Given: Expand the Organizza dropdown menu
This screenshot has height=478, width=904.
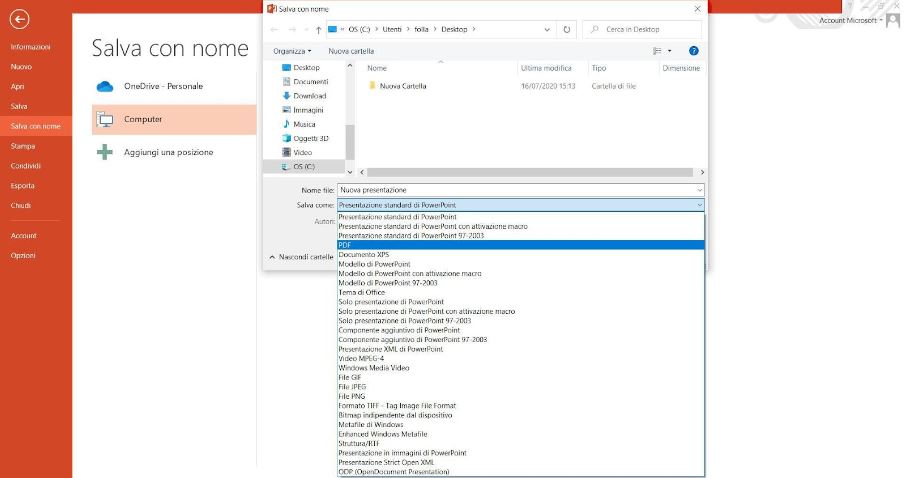Looking at the screenshot, I should point(292,50).
